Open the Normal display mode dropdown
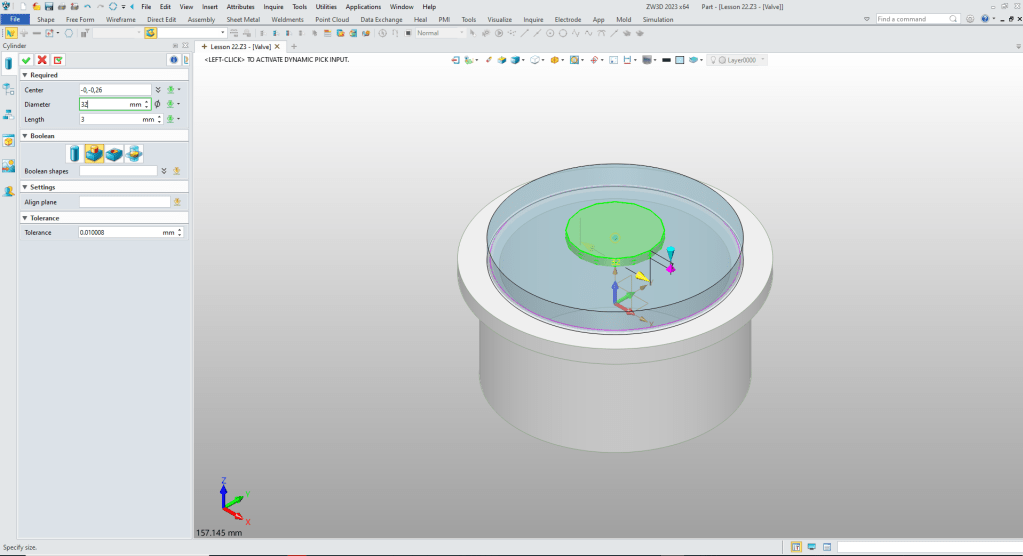The height and width of the screenshot is (556, 1023). pyautogui.click(x=461, y=33)
